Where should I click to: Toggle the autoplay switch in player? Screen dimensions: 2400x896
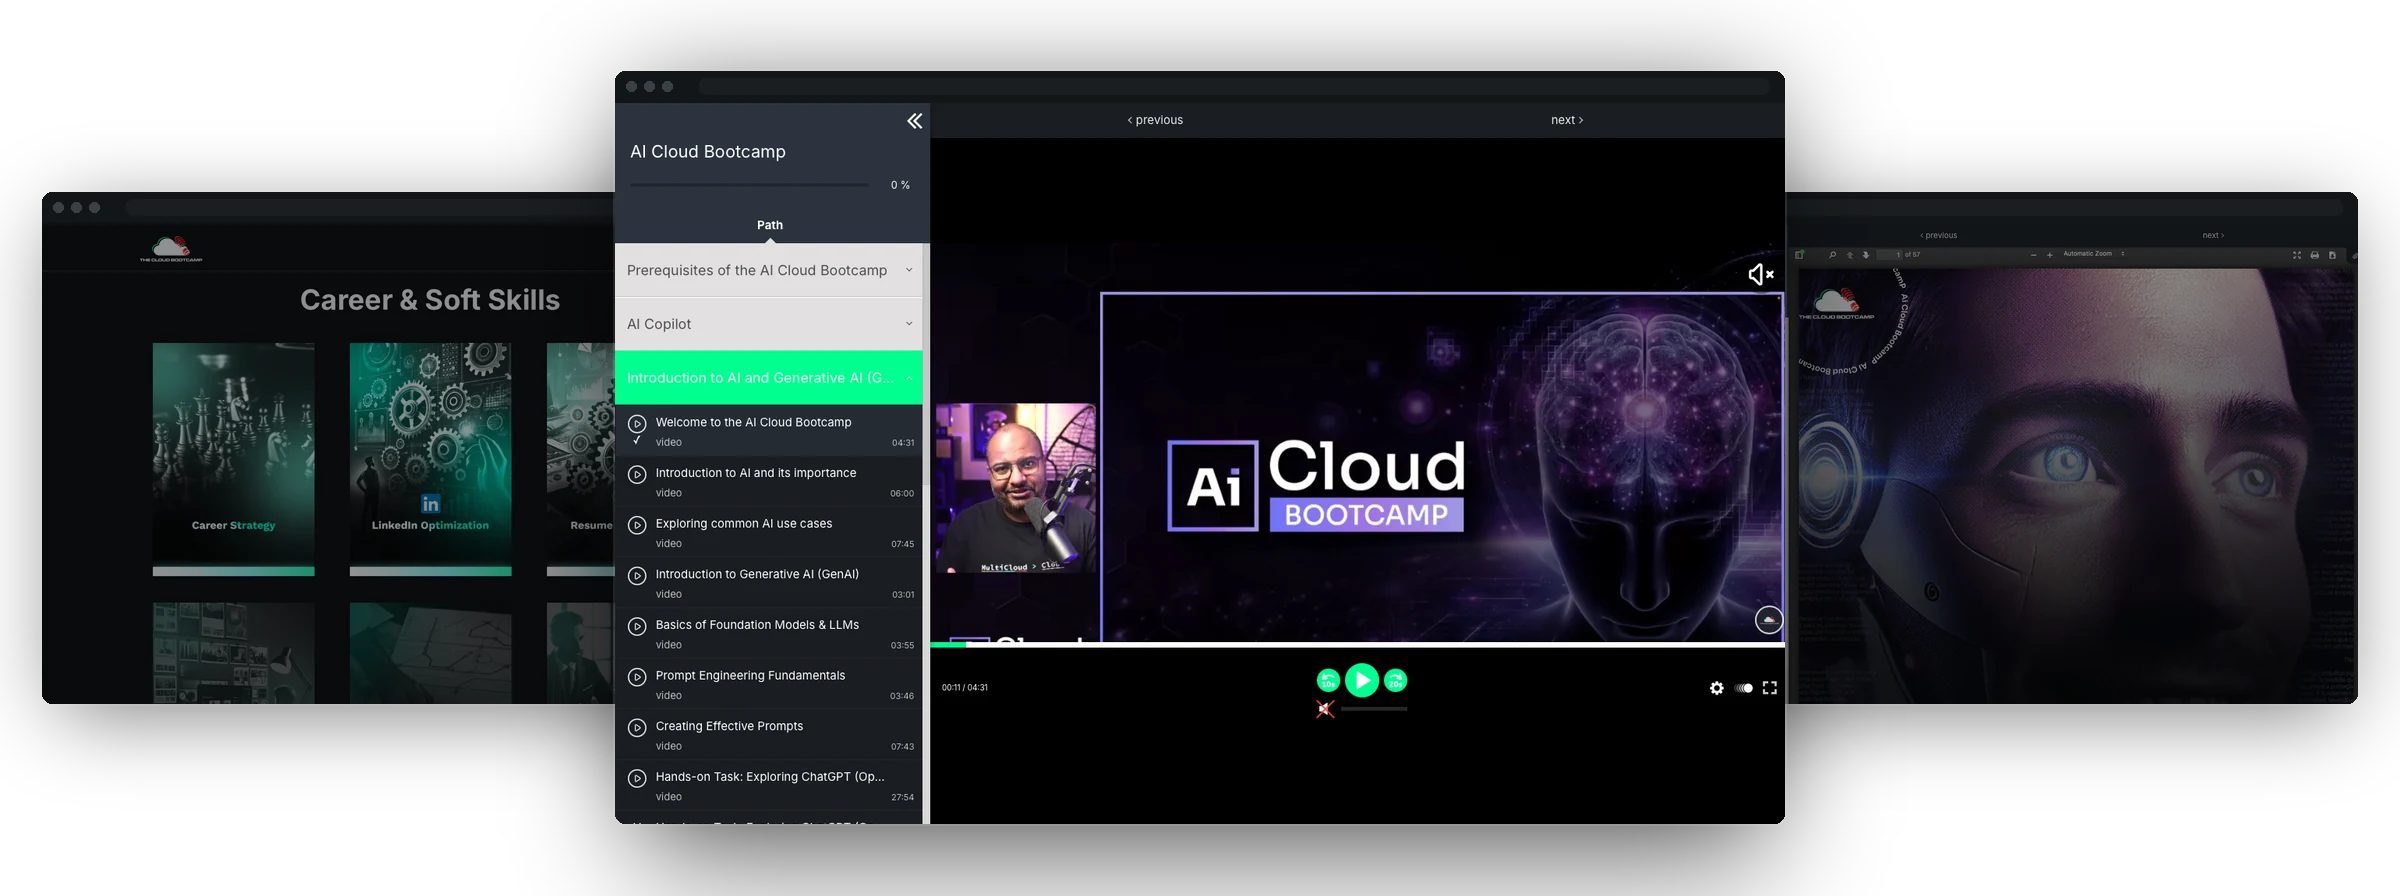[1744, 688]
